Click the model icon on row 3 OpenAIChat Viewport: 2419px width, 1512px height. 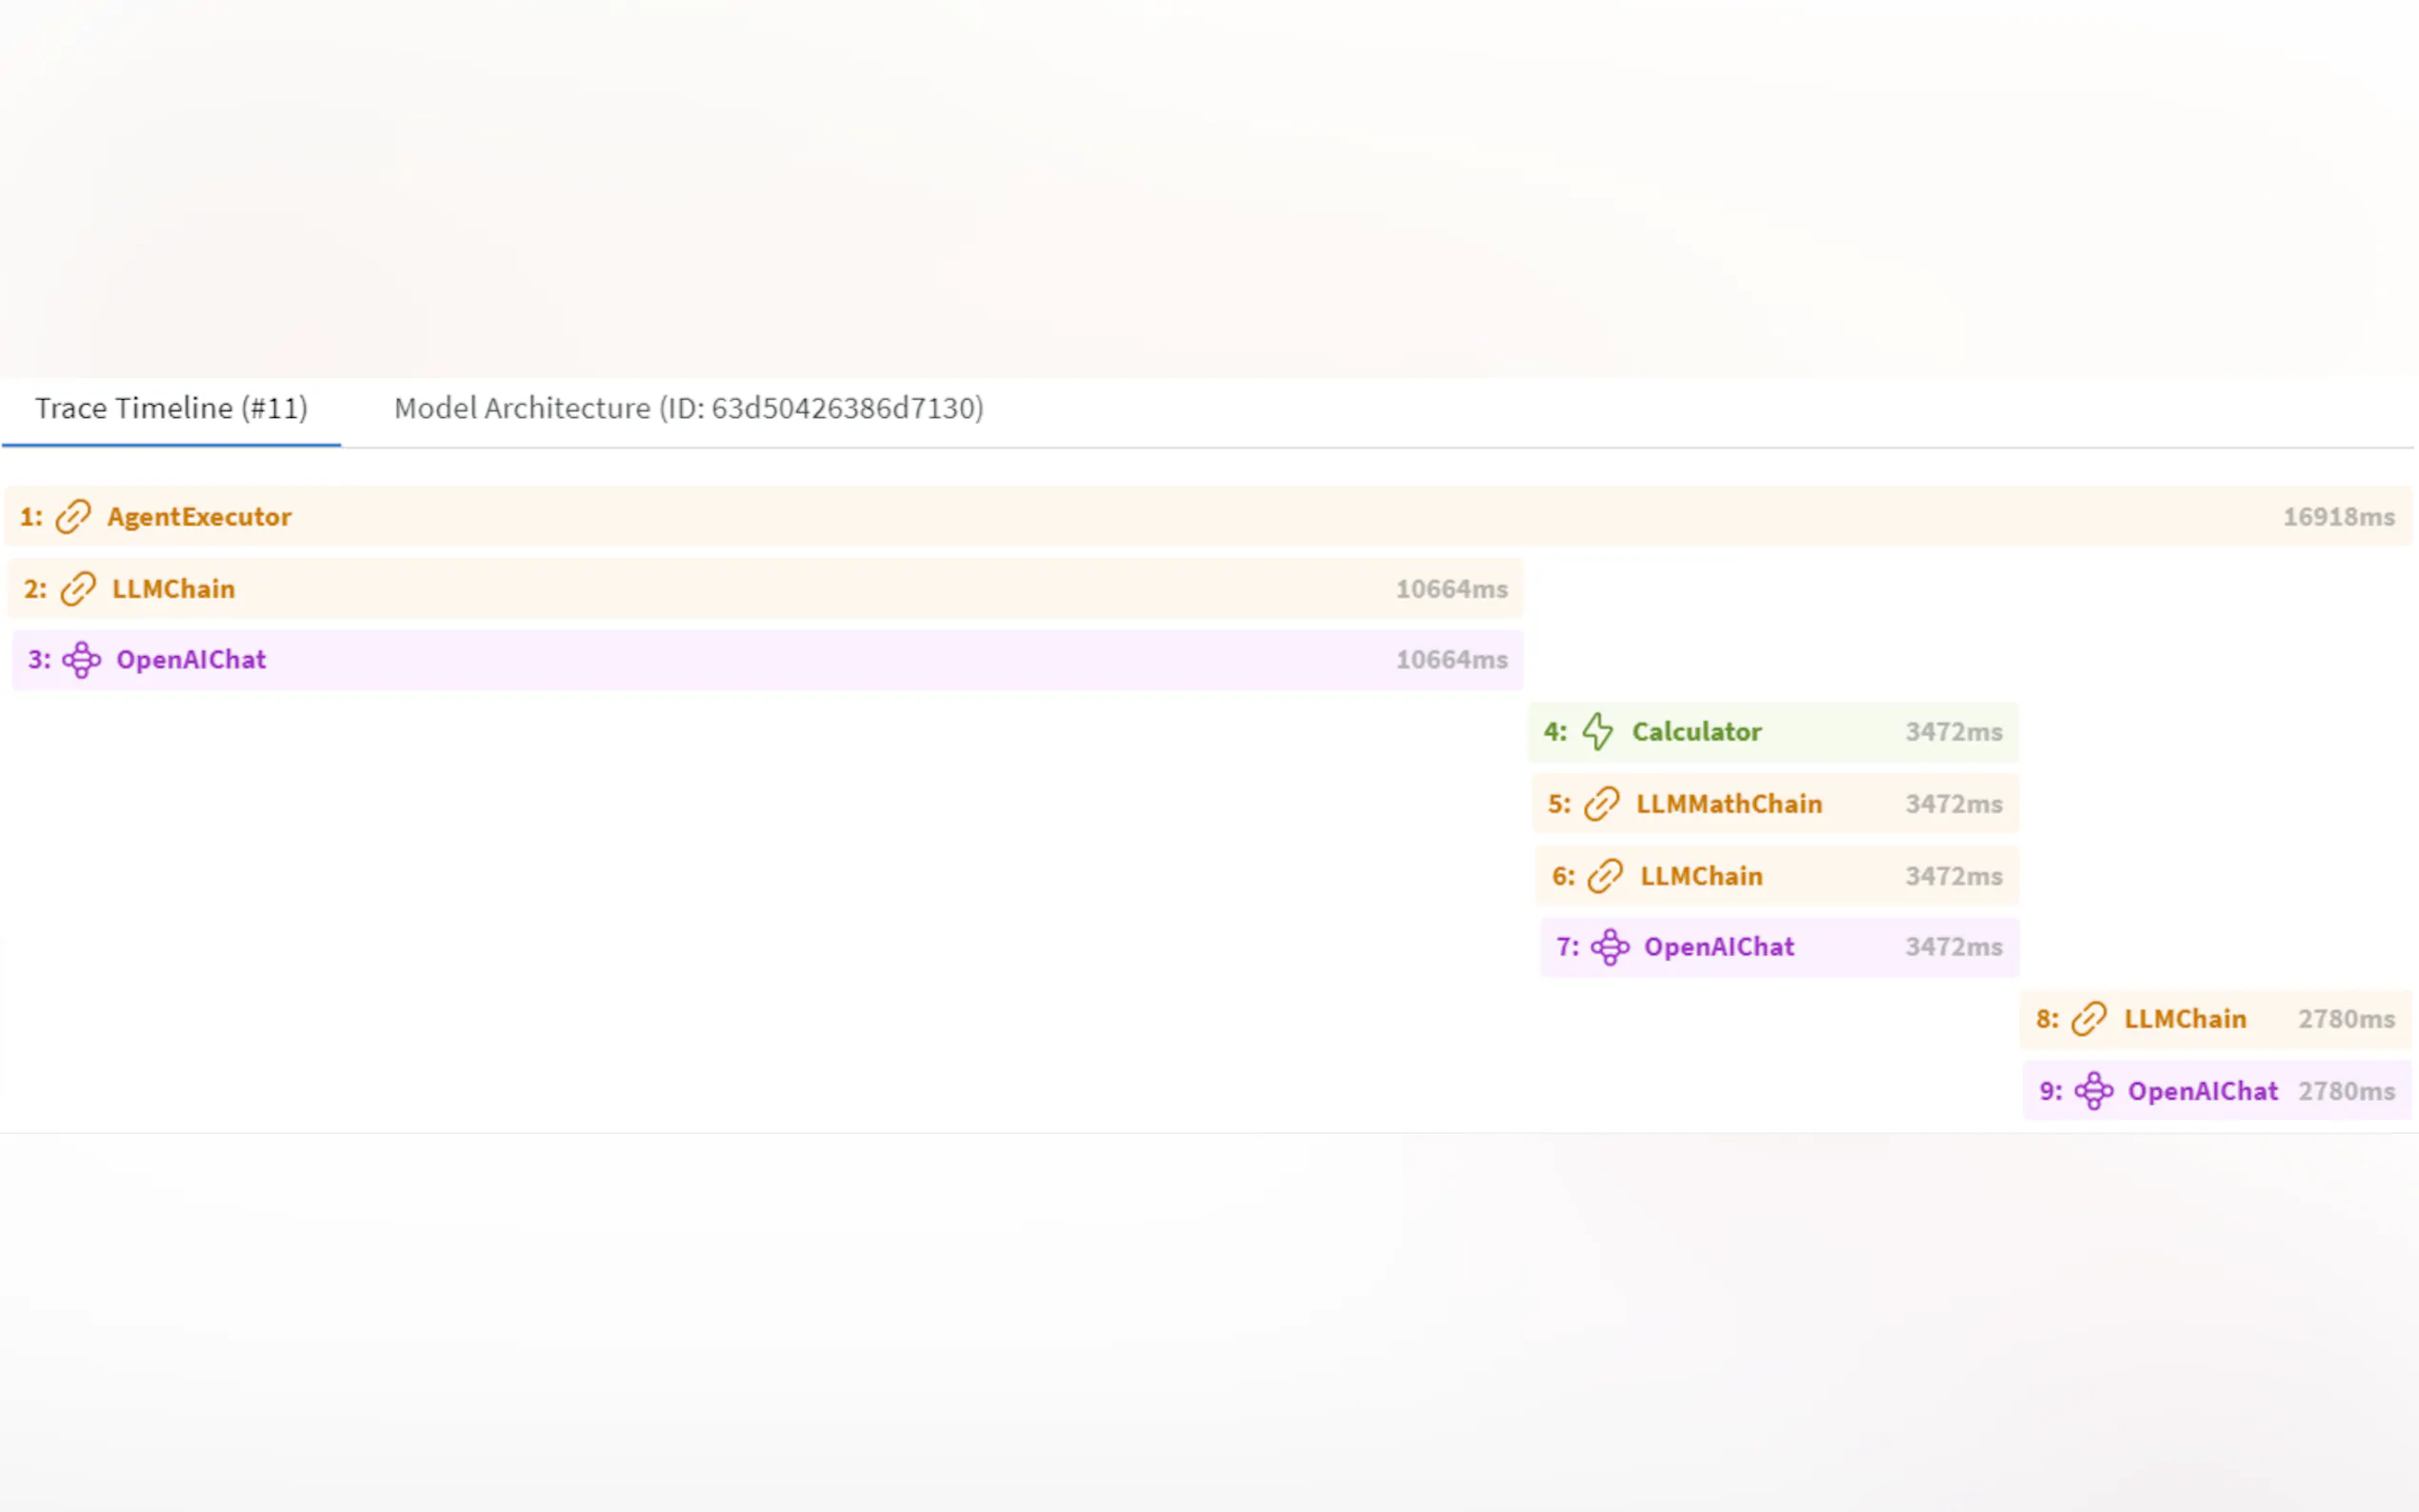click(x=82, y=660)
